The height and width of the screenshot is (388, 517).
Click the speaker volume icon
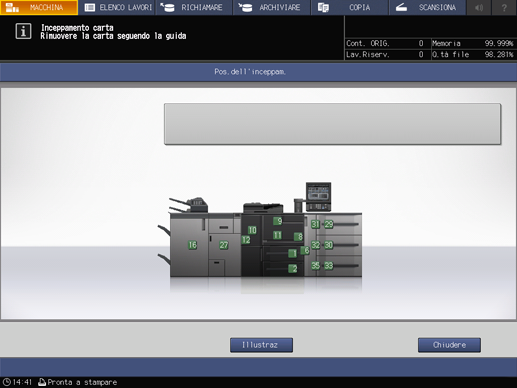479,7
